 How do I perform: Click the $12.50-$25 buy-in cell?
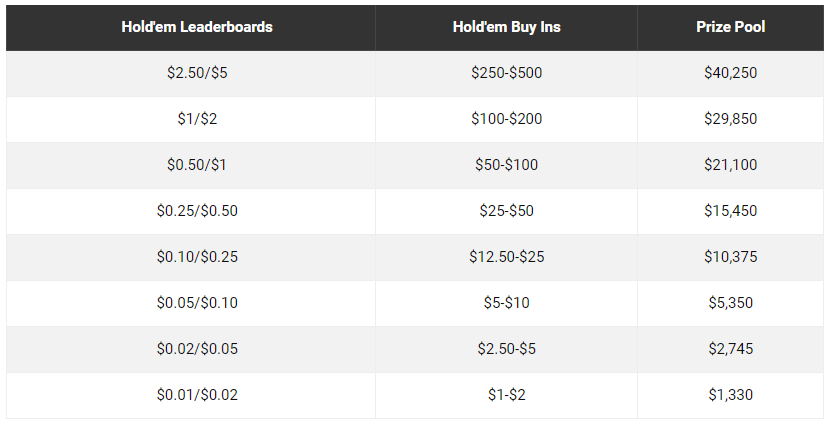coord(507,257)
